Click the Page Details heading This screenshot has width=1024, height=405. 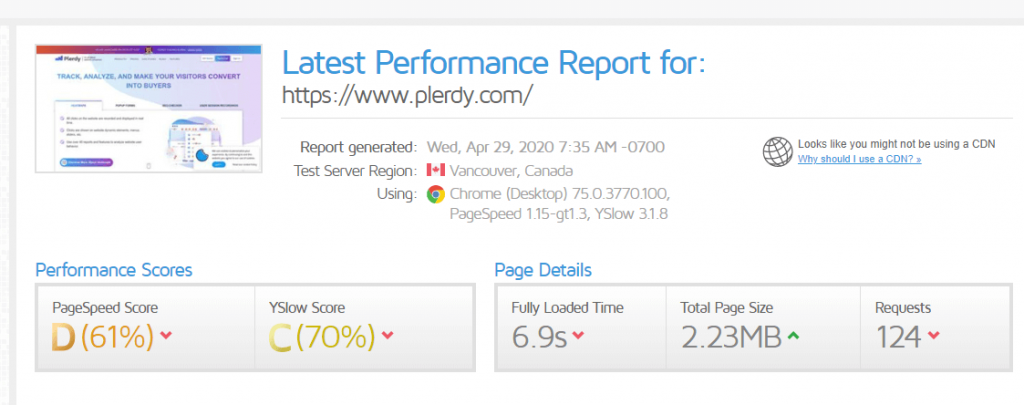pyautogui.click(x=543, y=270)
